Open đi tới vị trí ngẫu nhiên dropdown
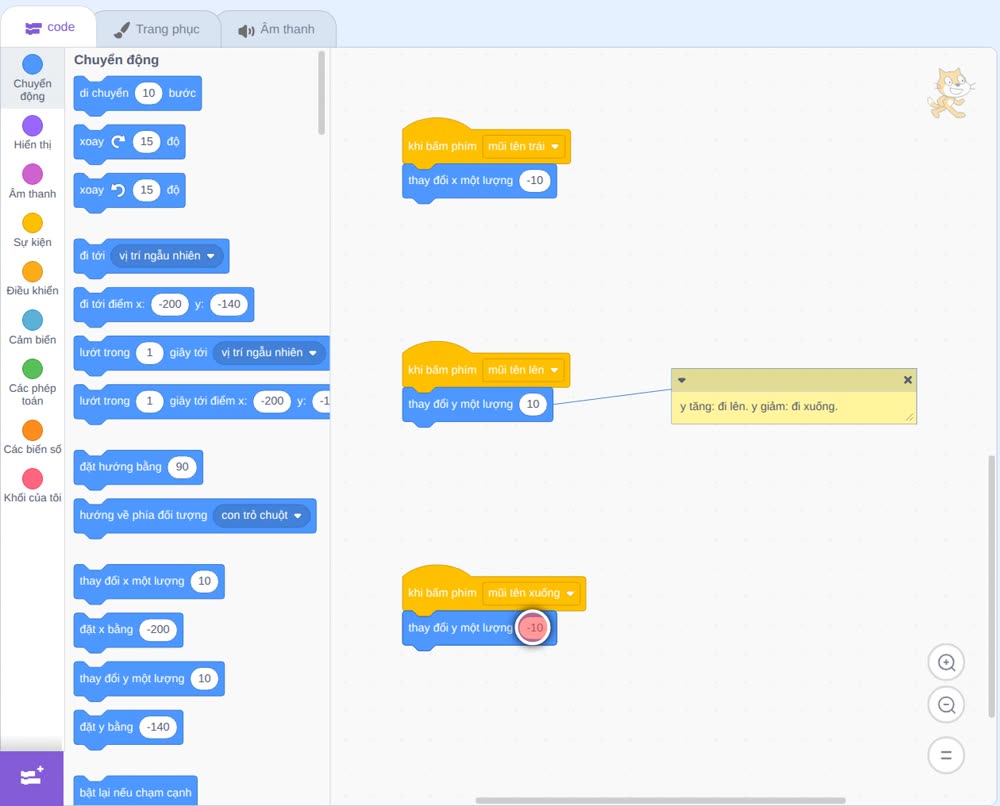 166,256
